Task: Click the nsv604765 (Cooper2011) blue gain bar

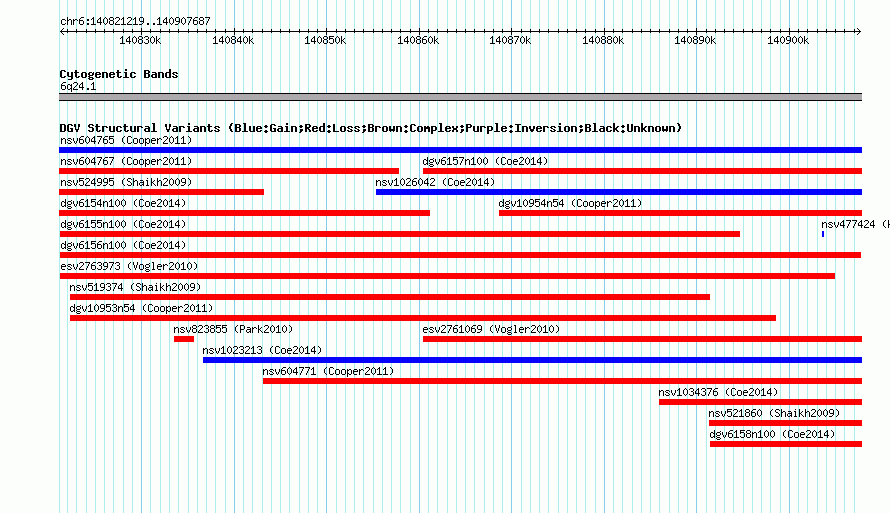Action: pos(460,150)
